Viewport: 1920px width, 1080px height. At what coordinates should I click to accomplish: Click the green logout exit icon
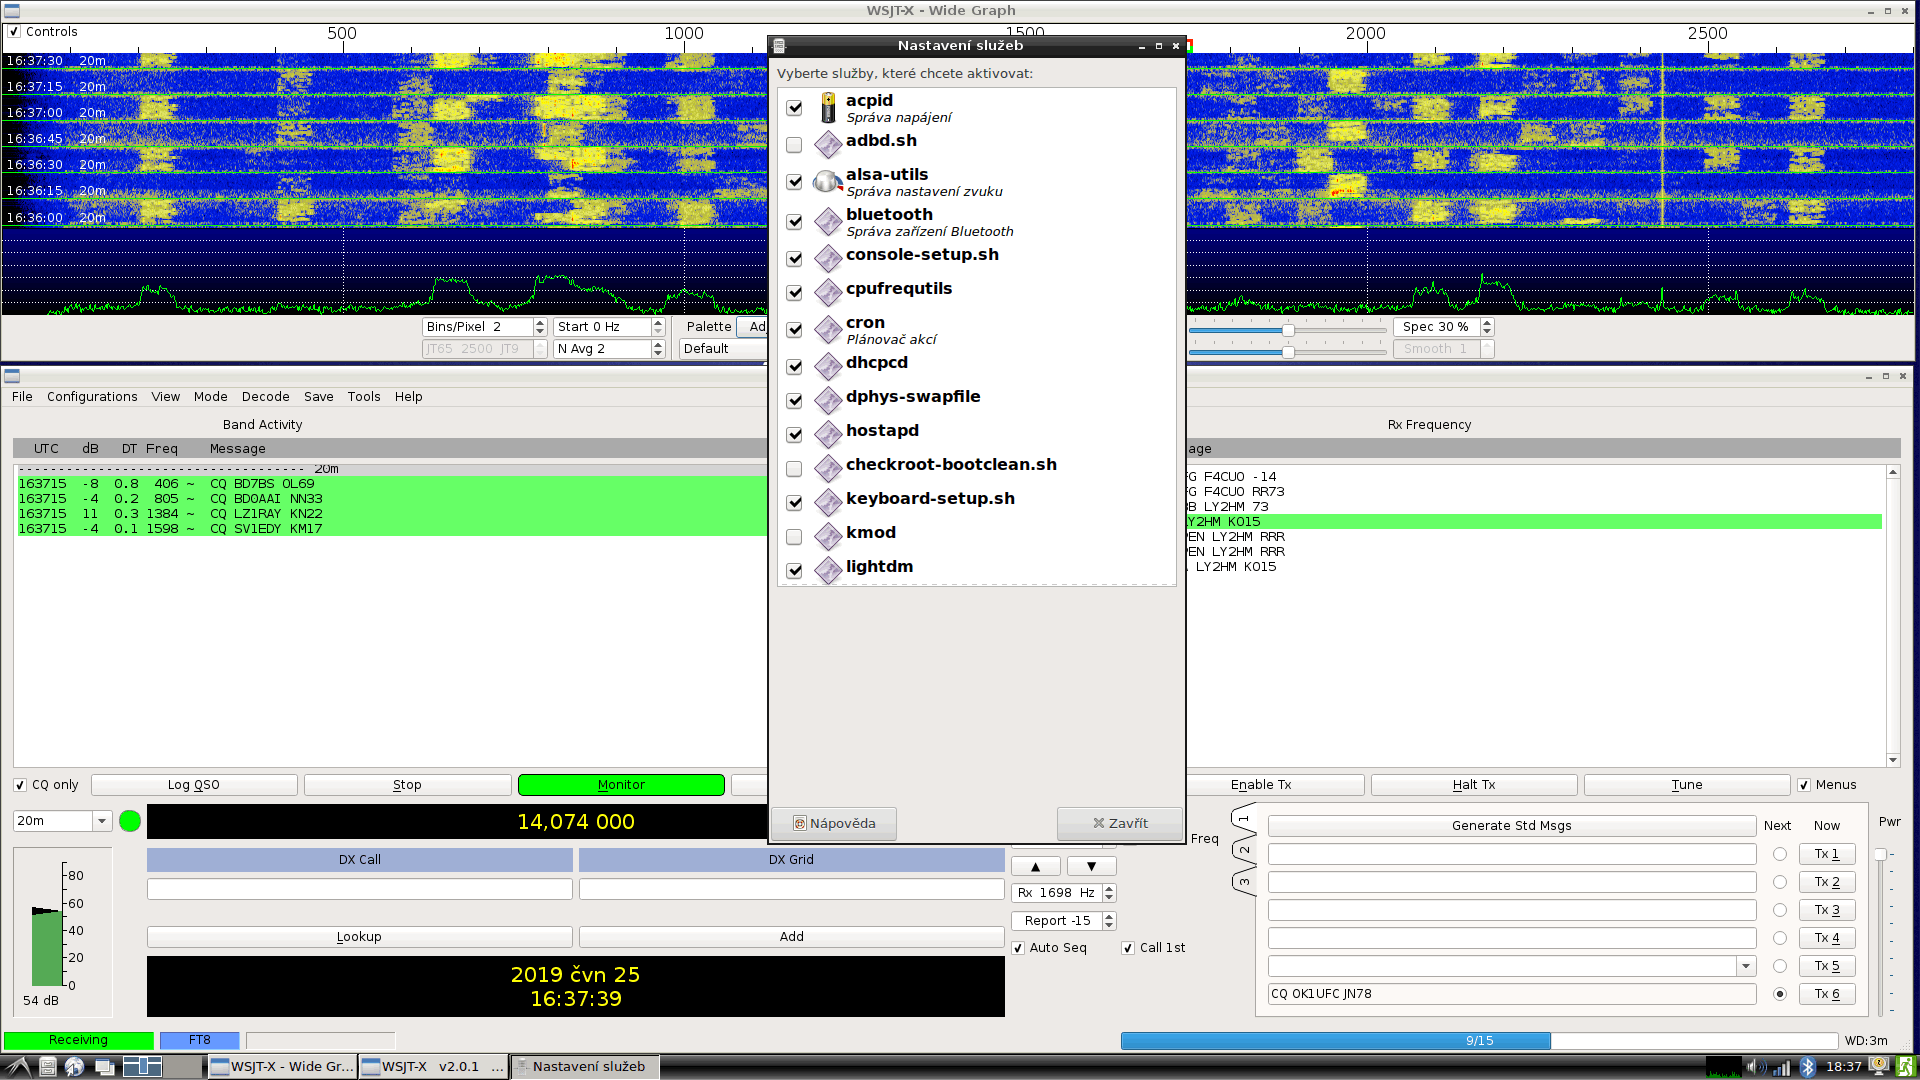pyautogui.click(x=1906, y=1067)
